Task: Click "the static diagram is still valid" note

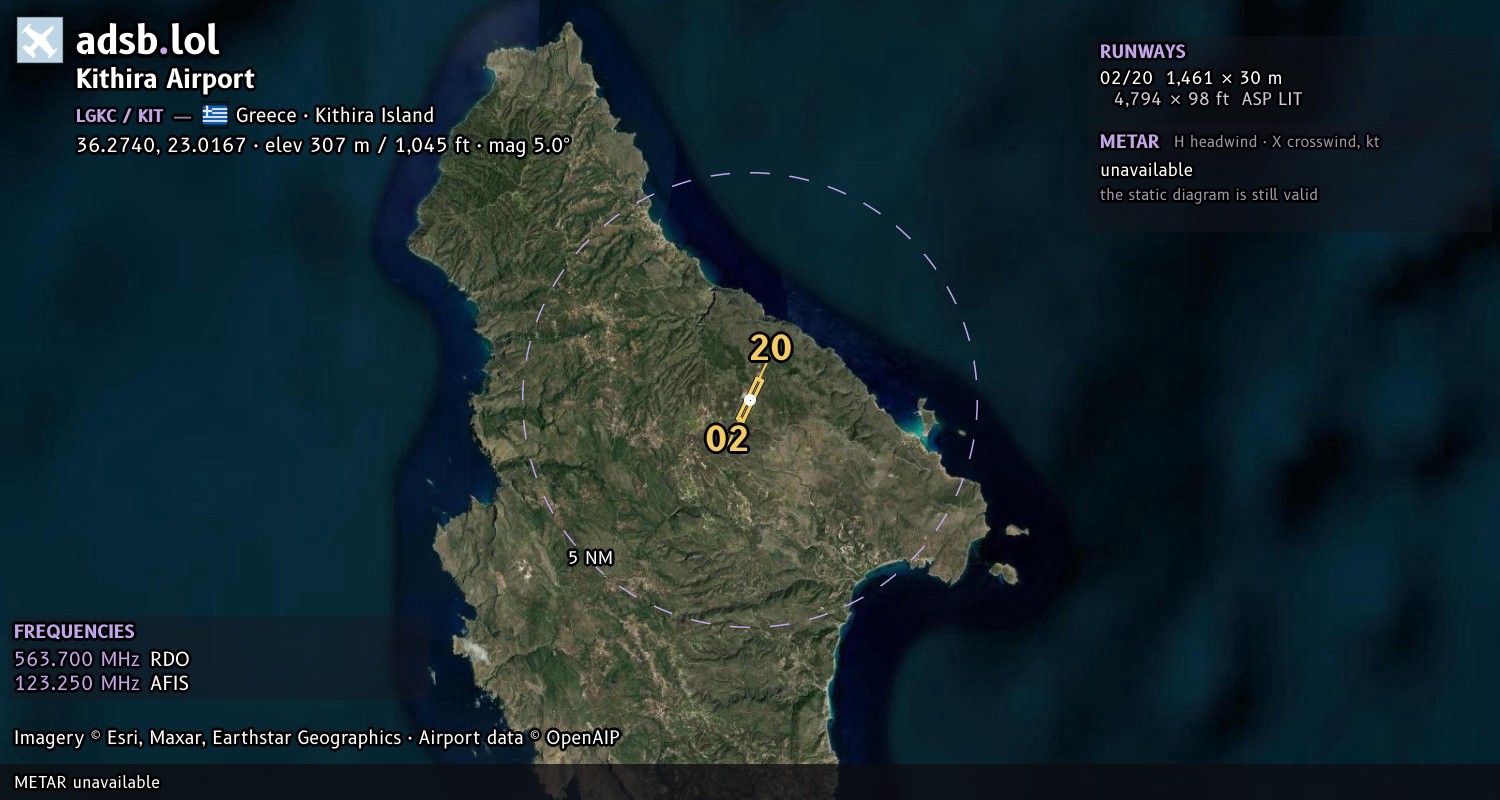Action: pyautogui.click(x=1209, y=194)
